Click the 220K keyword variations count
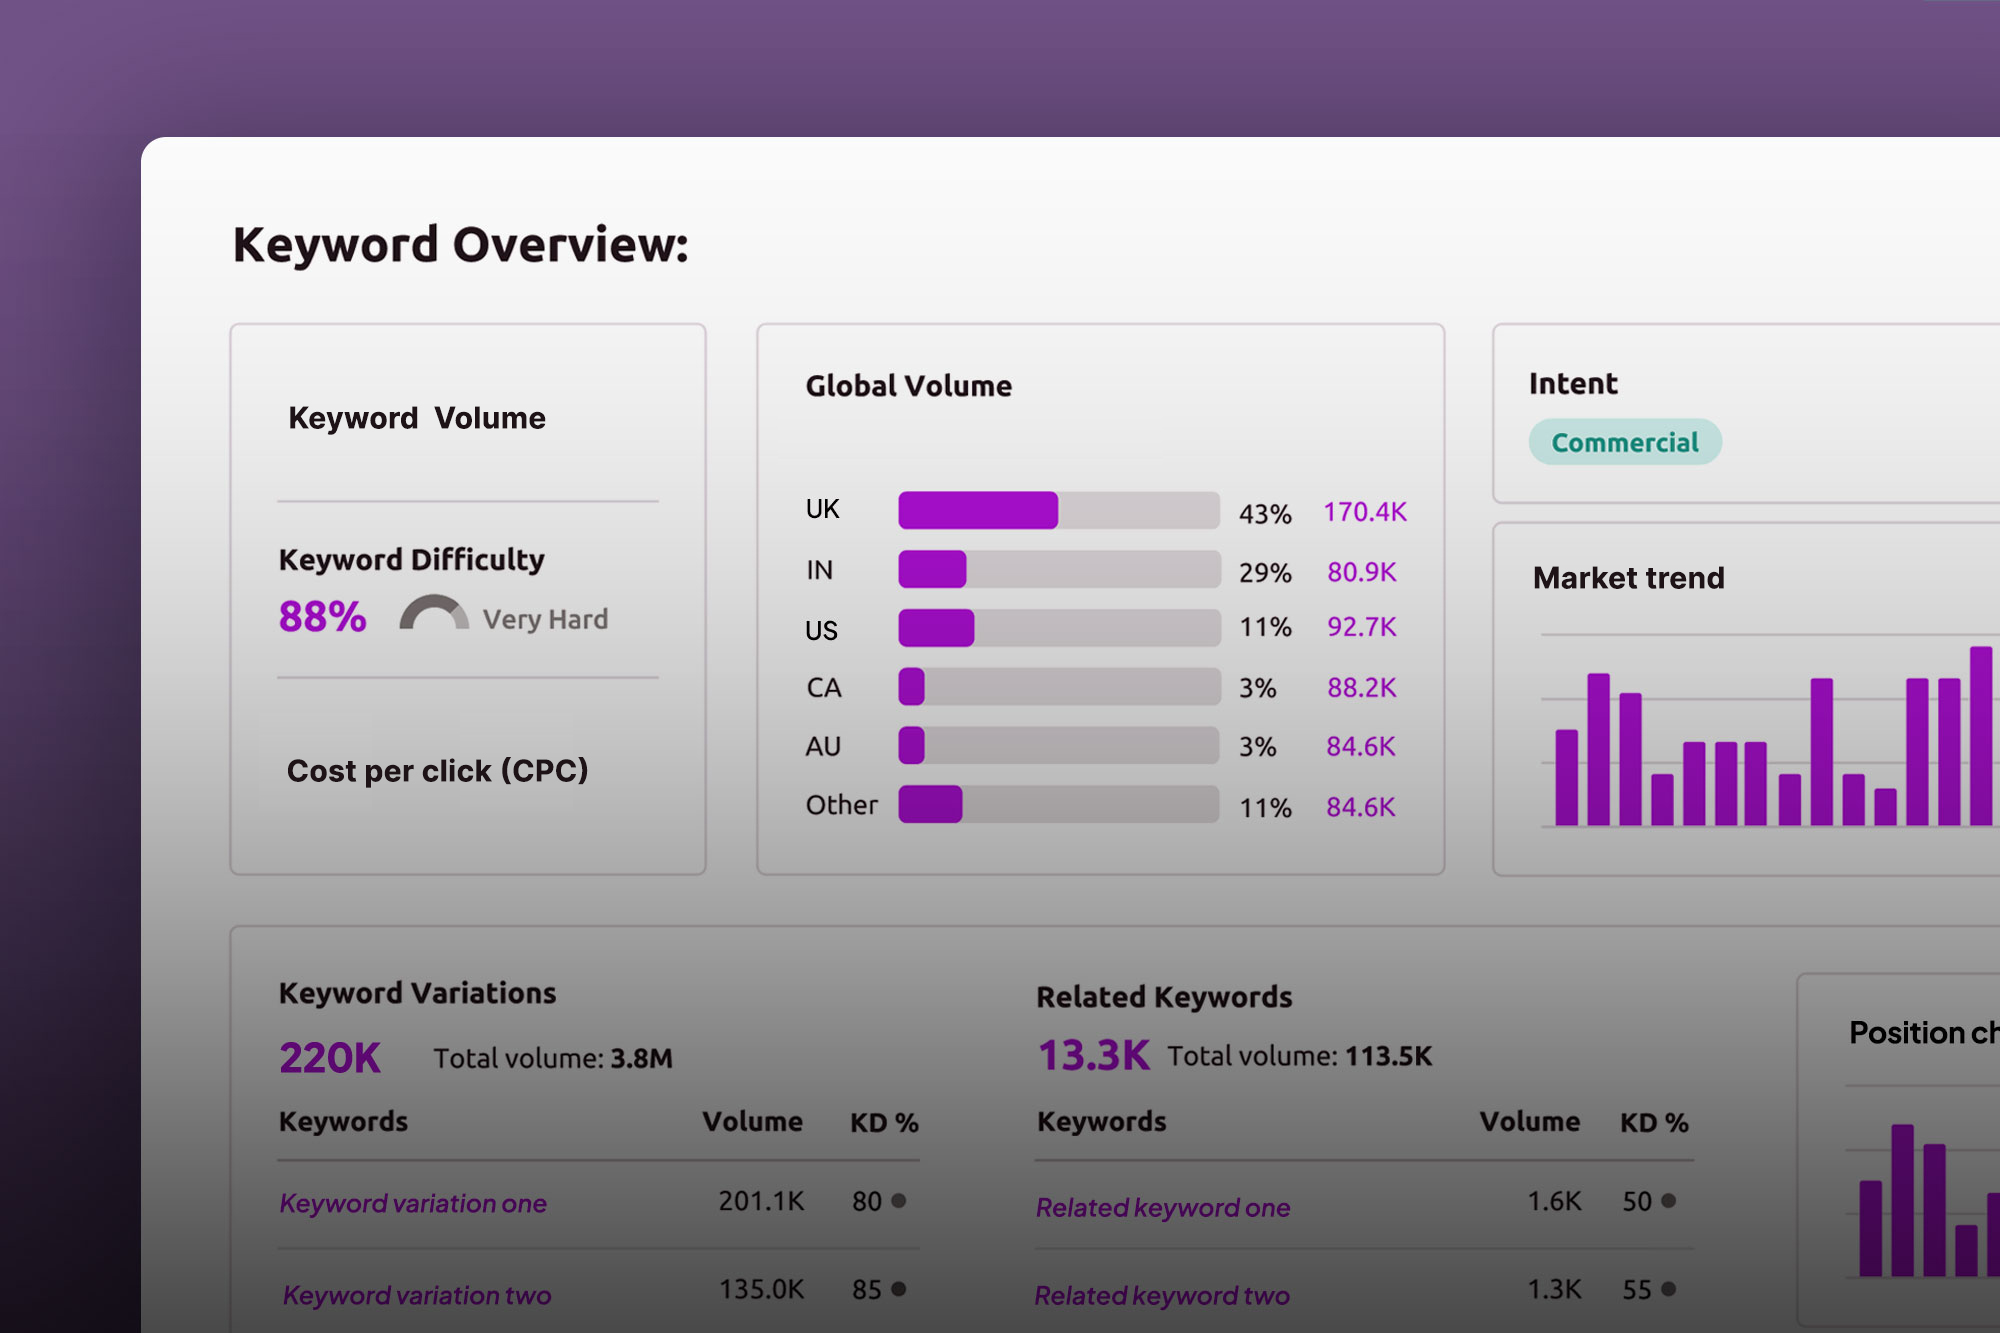The width and height of the screenshot is (2000, 1333). coord(330,1058)
